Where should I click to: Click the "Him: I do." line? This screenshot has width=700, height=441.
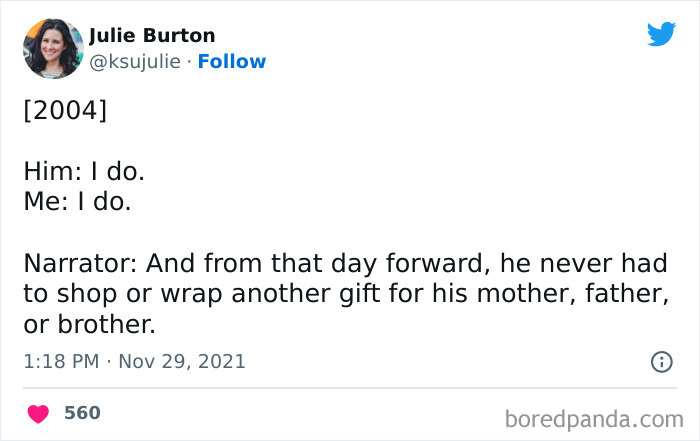tap(84, 171)
